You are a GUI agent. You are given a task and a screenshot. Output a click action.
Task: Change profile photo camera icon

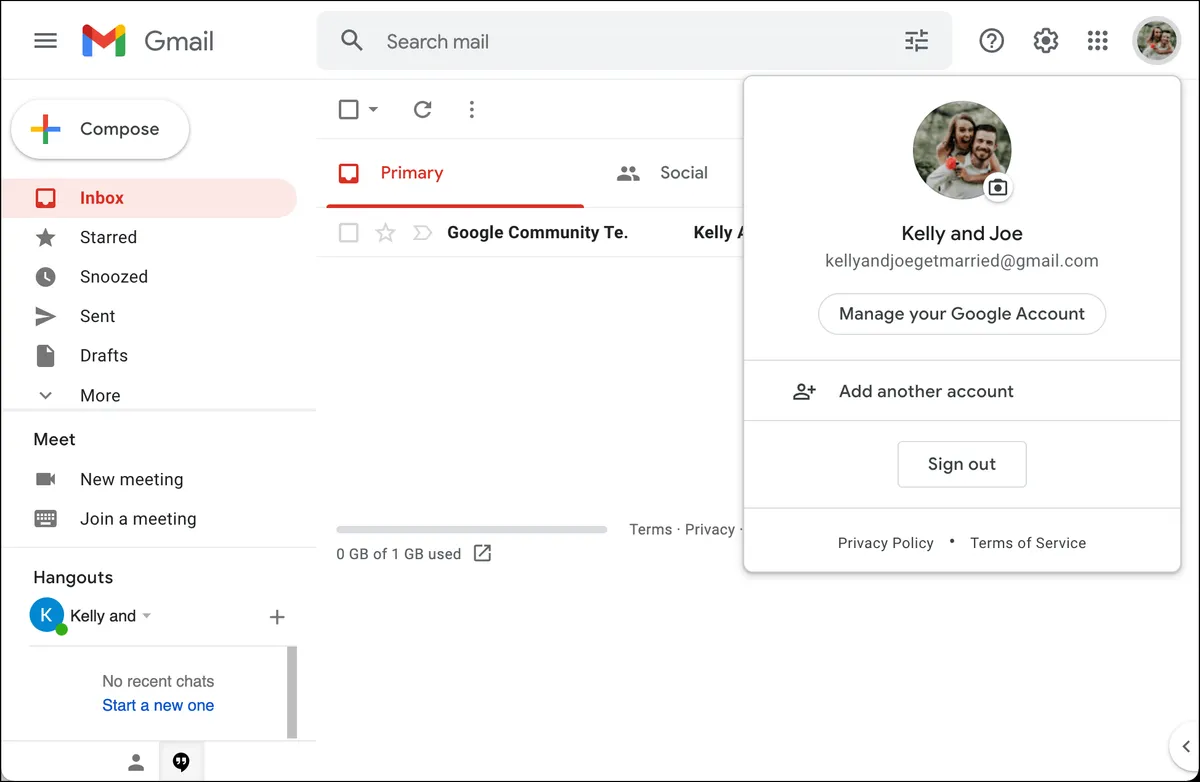pyautogui.click(x=997, y=187)
